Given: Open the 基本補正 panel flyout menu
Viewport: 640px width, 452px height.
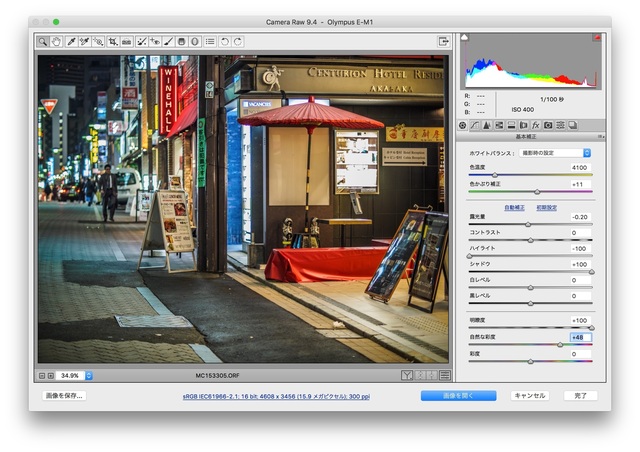Looking at the screenshot, I should [x=601, y=137].
